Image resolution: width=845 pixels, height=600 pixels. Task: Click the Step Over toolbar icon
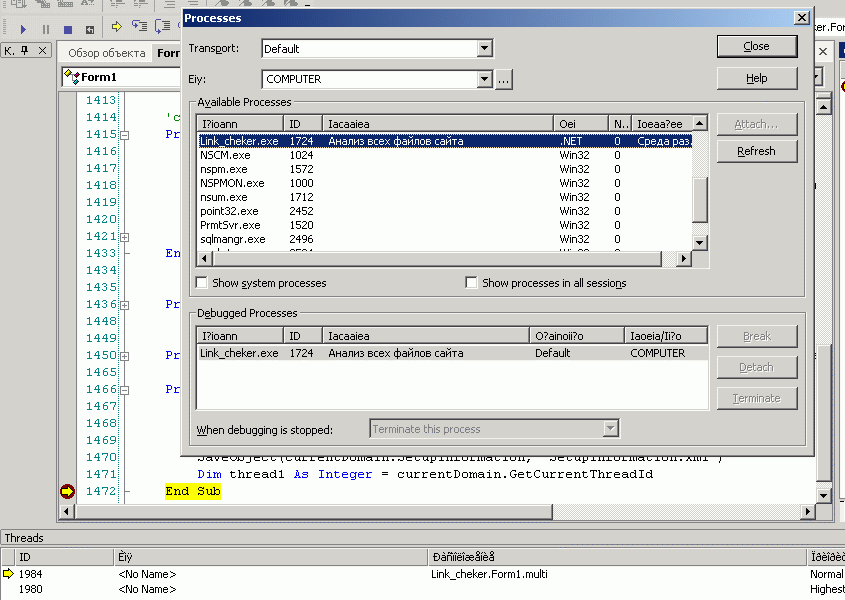click(x=162, y=26)
